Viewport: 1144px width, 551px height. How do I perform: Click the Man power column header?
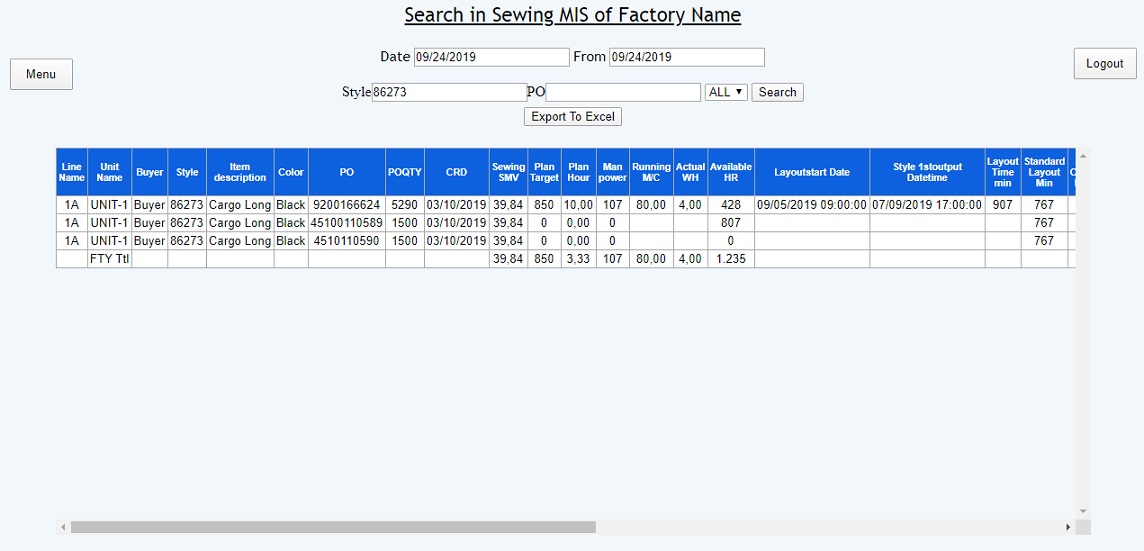click(613, 172)
